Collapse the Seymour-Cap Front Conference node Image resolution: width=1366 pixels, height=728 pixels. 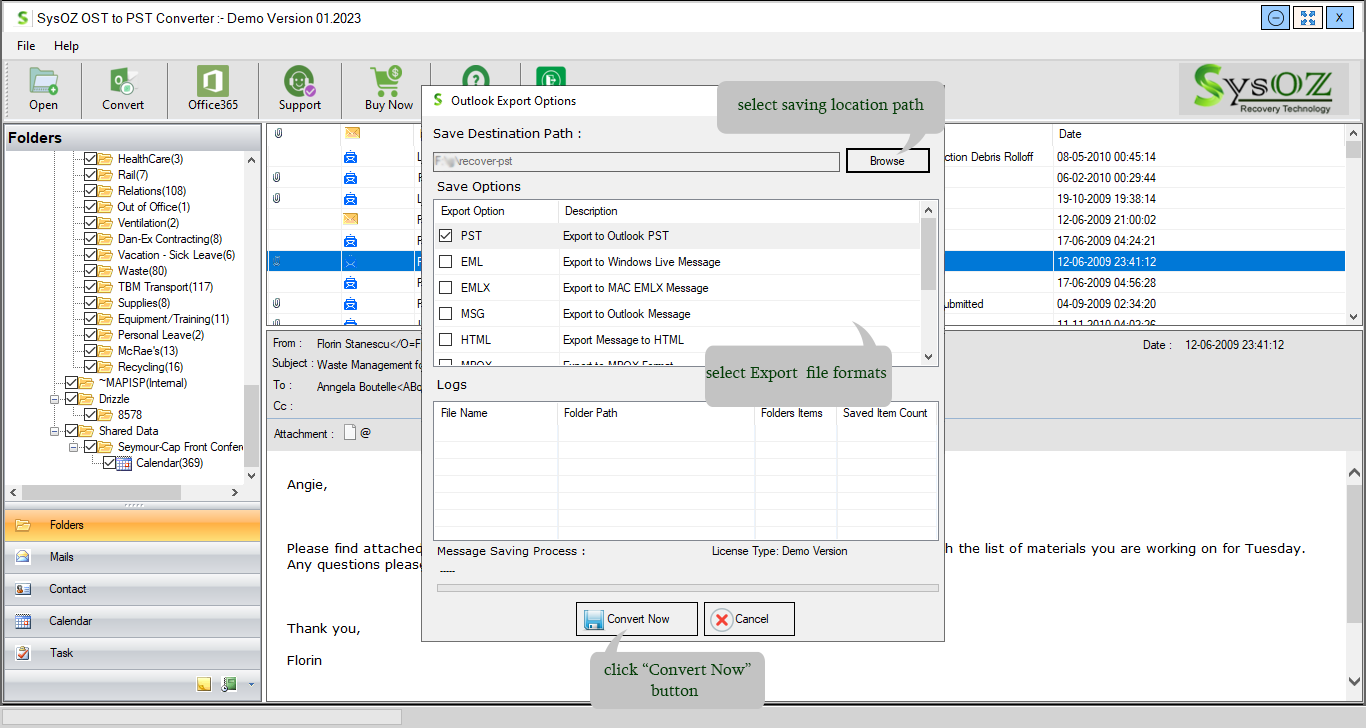click(x=74, y=447)
